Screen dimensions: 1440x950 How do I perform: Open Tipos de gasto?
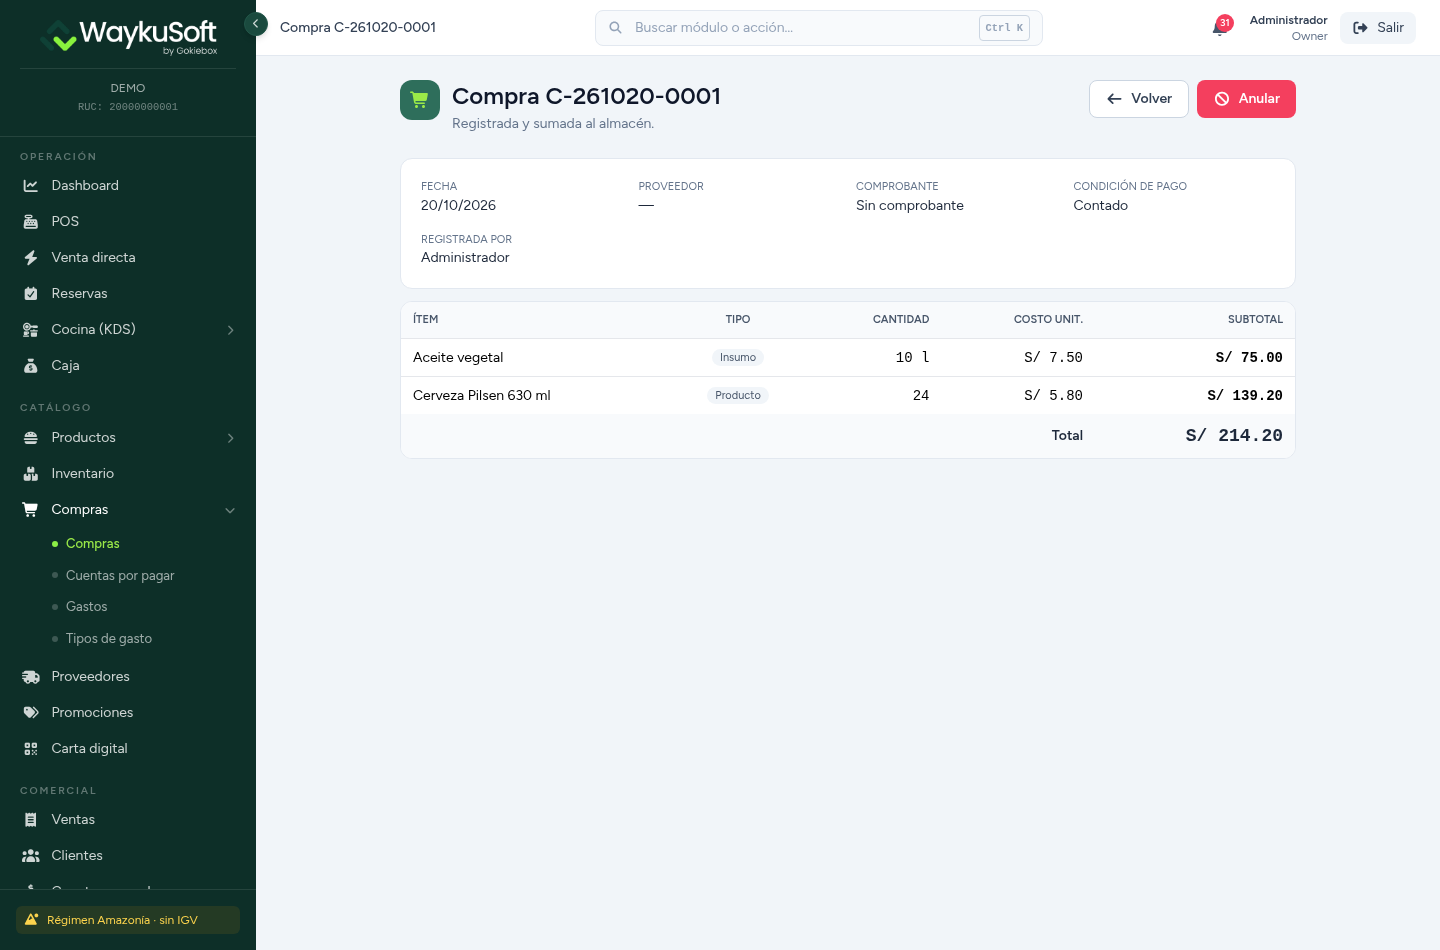pos(109,639)
